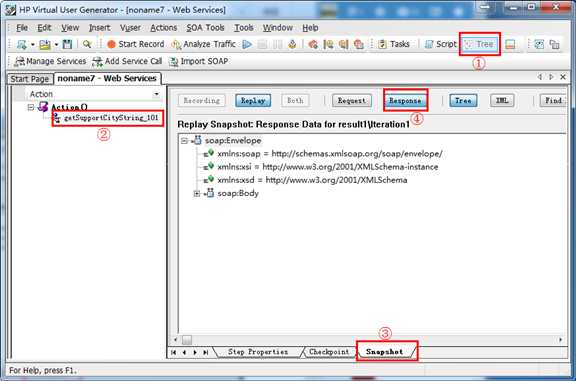576x381 pixels.
Task: Select the noname7 - Web Services tab
Action: coord(107,78)
